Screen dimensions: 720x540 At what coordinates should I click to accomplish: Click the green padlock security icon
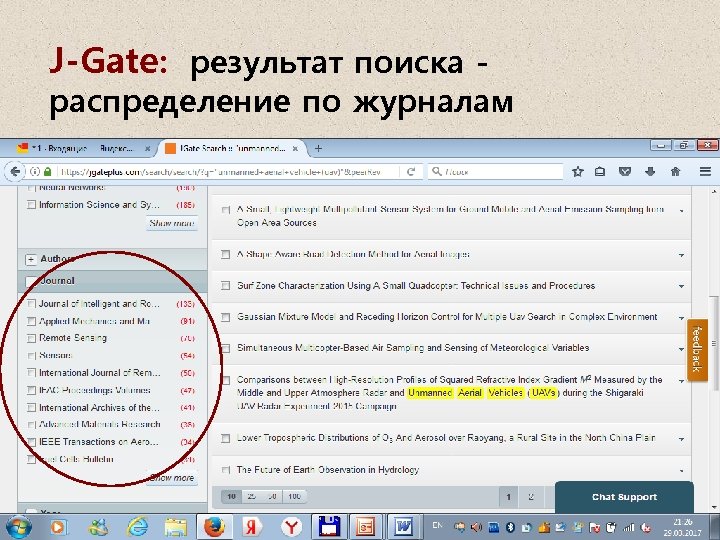[47, 172]
